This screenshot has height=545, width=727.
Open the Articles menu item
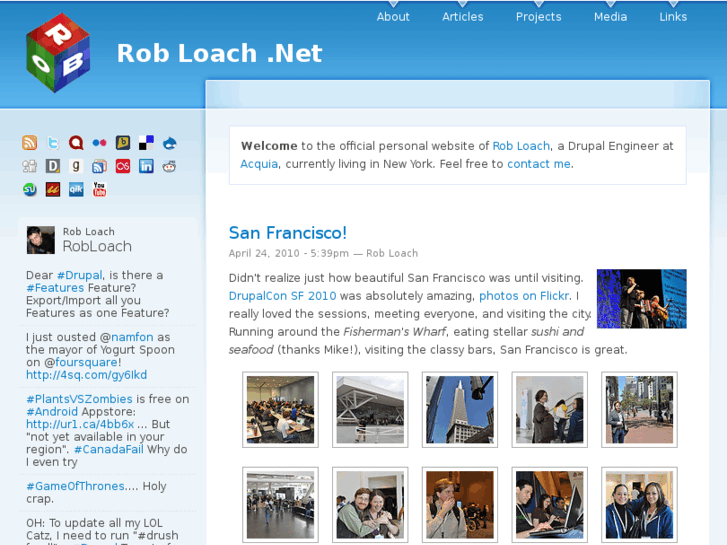(462, 17)
